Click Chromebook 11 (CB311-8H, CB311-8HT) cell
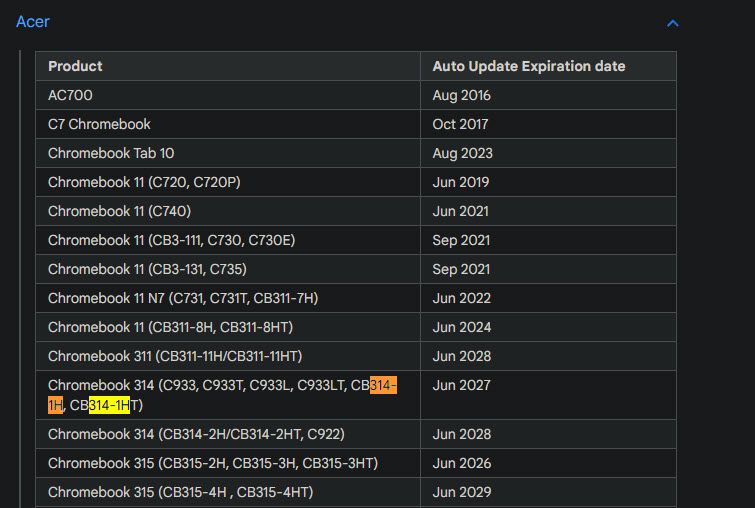755x508 pixels. point(170,327)
